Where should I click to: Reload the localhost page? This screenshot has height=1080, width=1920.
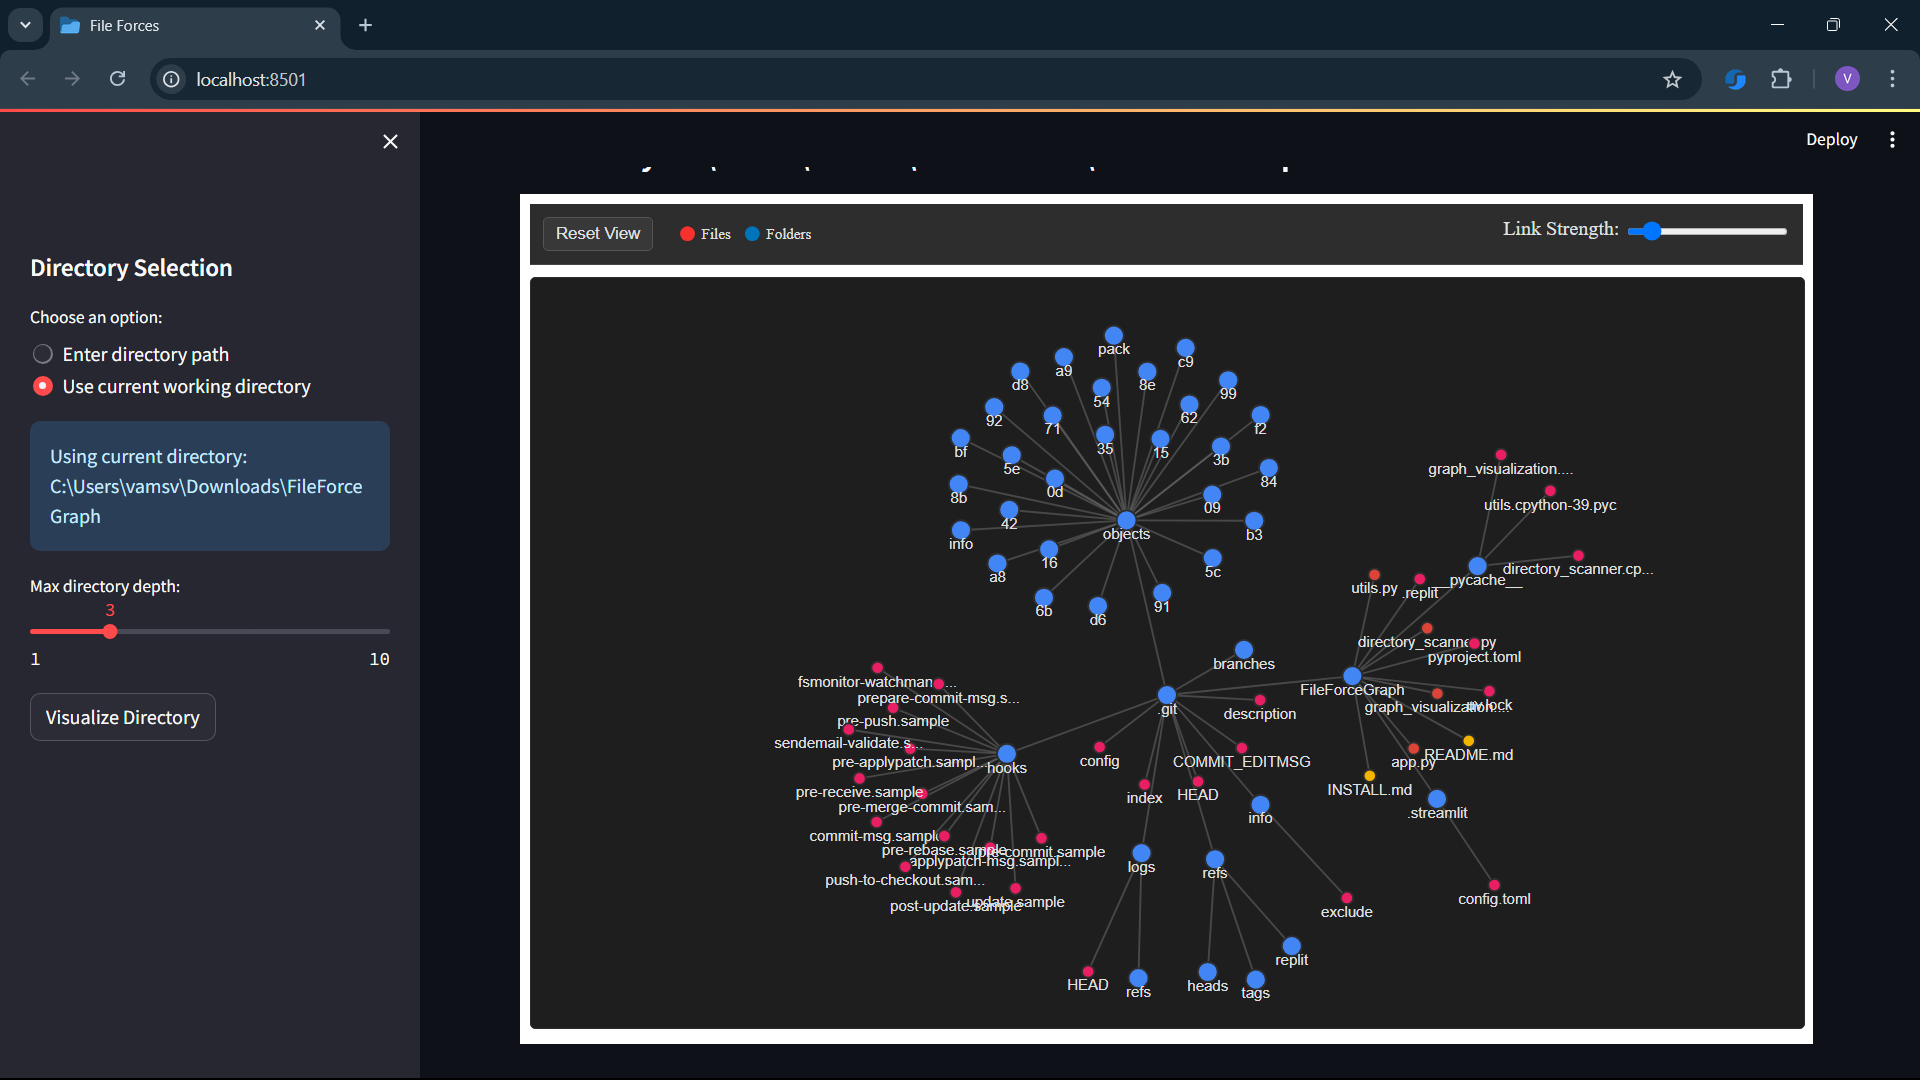pyautogui.click(x=117, y=79)
